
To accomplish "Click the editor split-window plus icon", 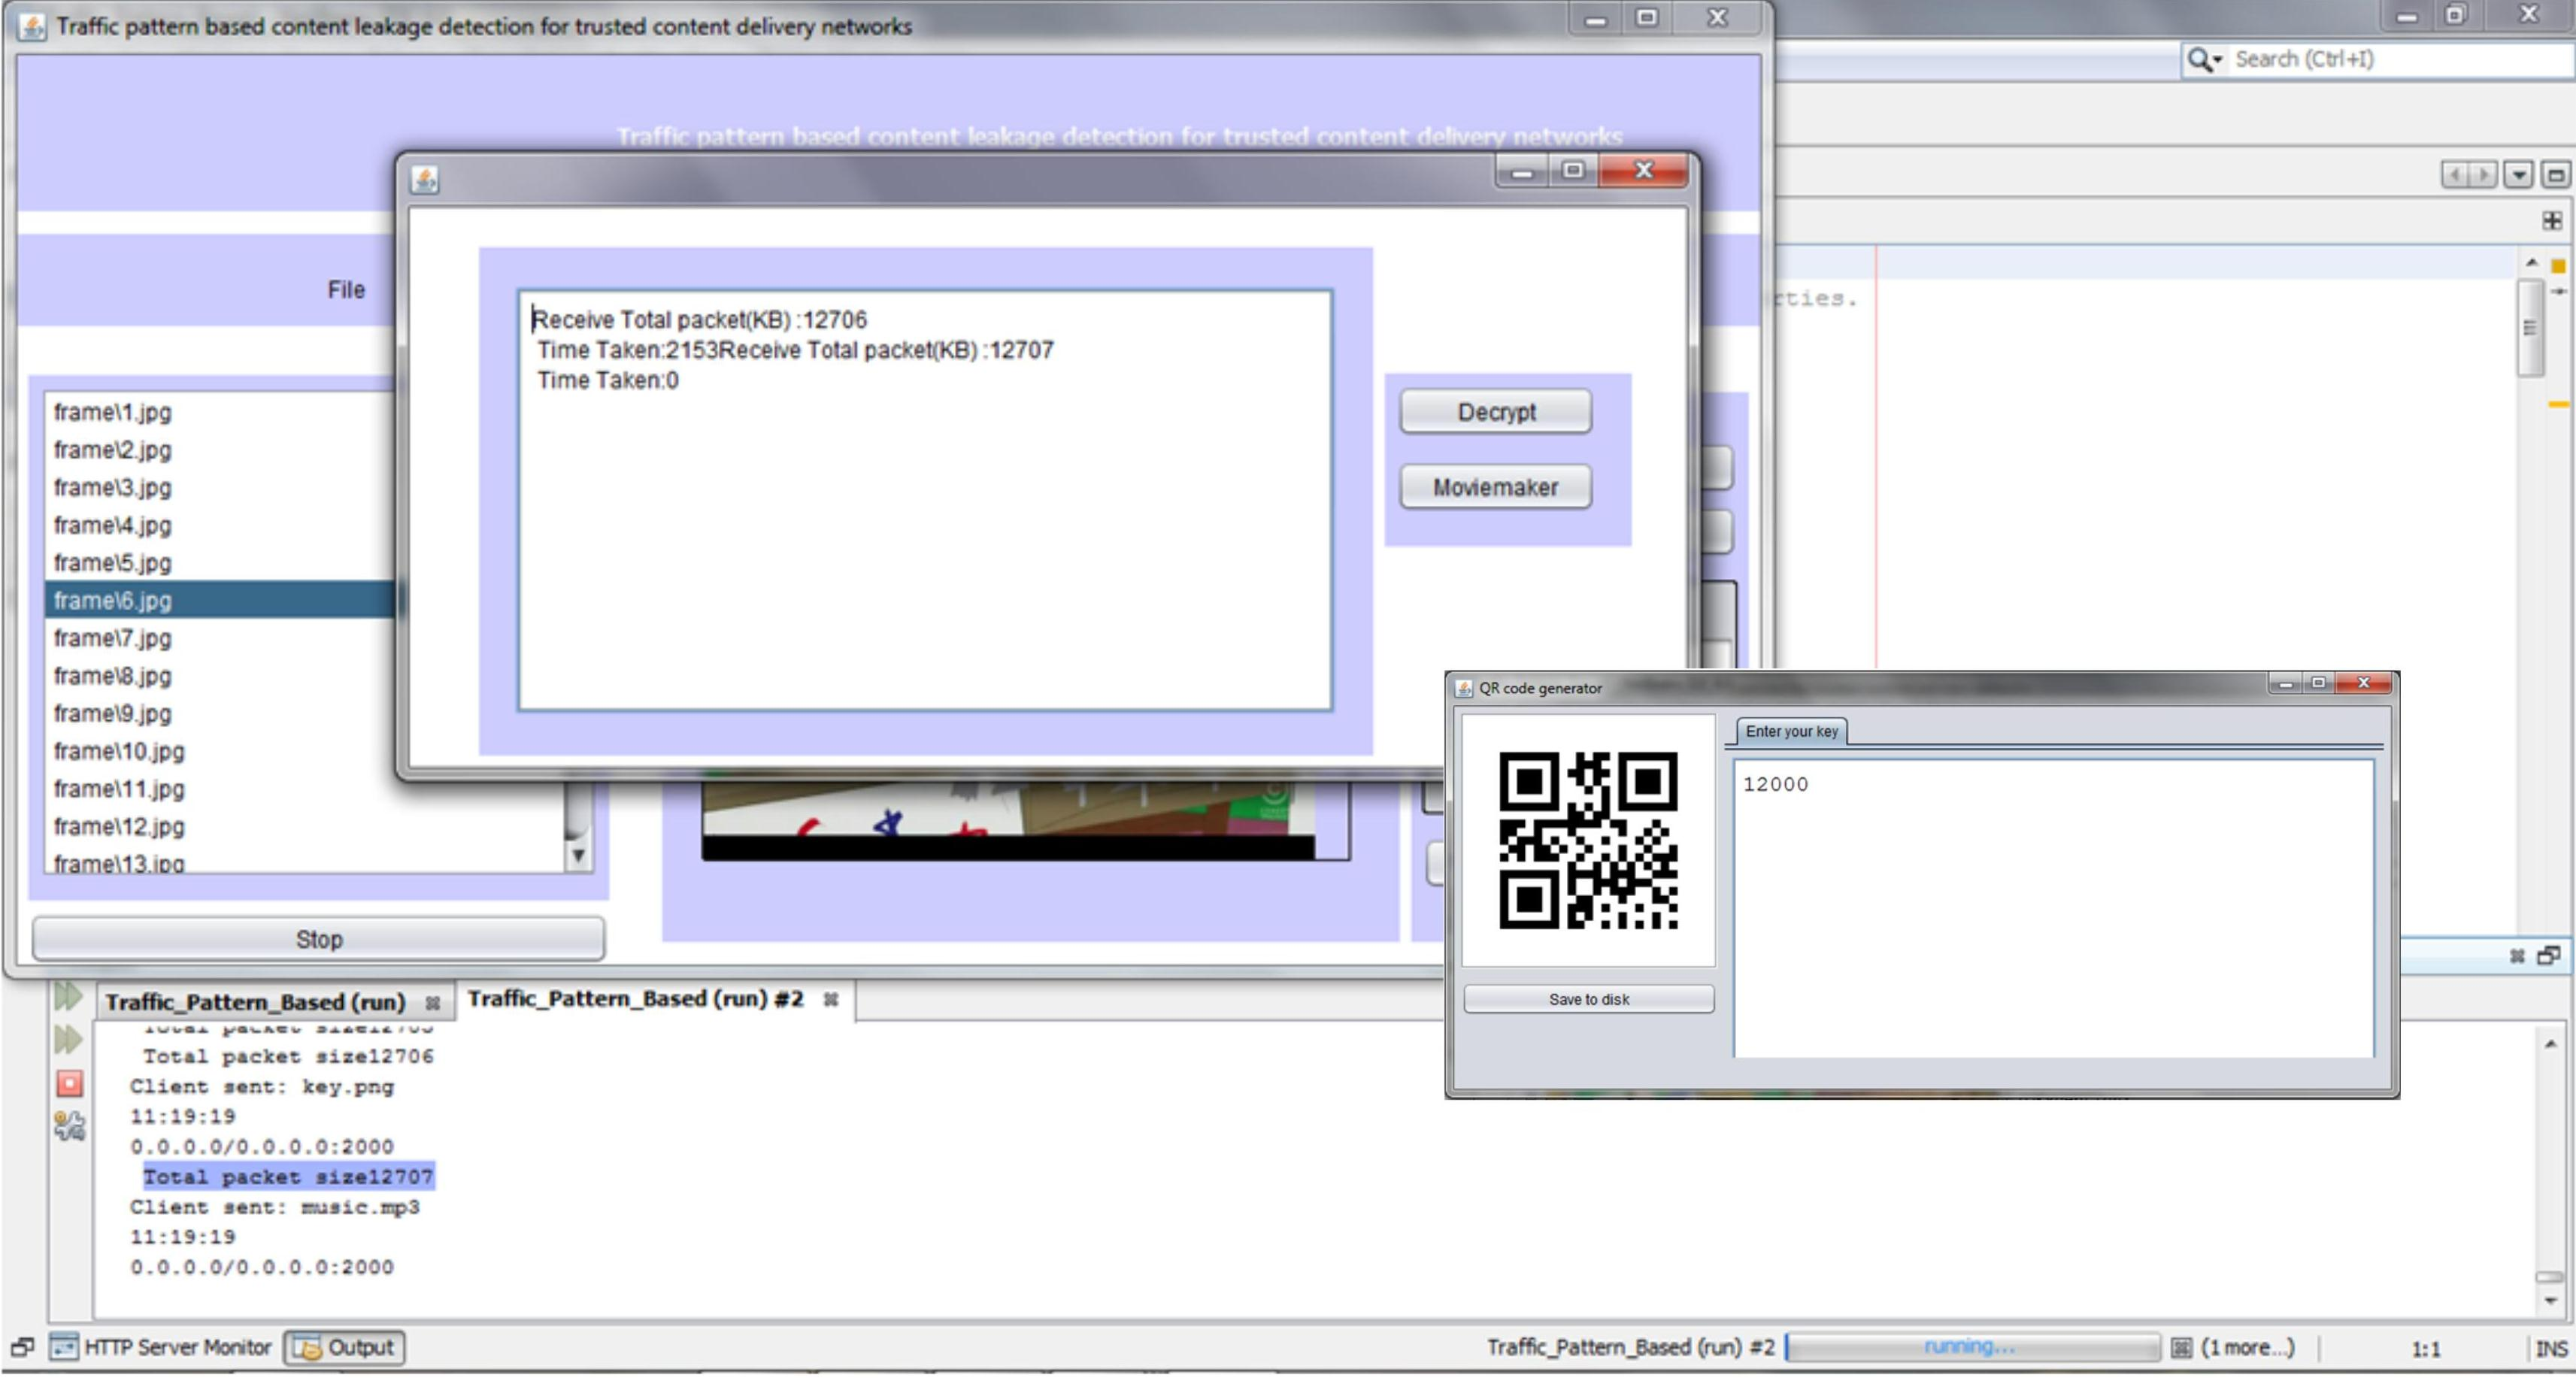I will pyautogui.click(x=2551, y=221).
